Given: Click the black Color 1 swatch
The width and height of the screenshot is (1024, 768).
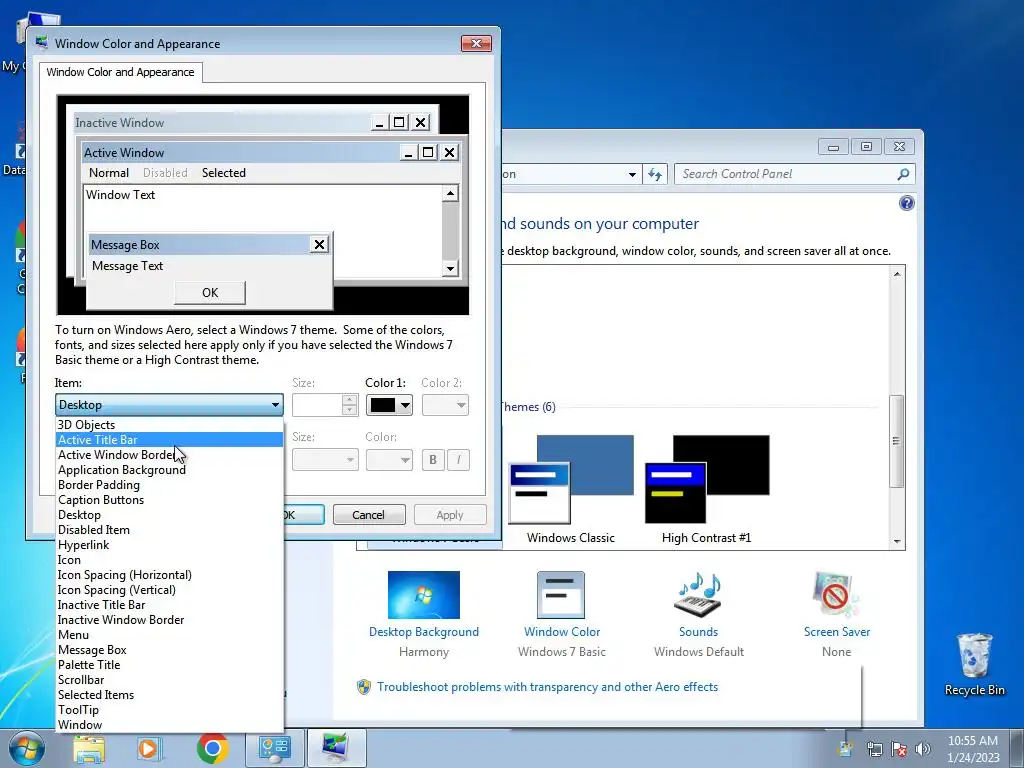Looking at the screenshot, I should click(x=383, y=406).
